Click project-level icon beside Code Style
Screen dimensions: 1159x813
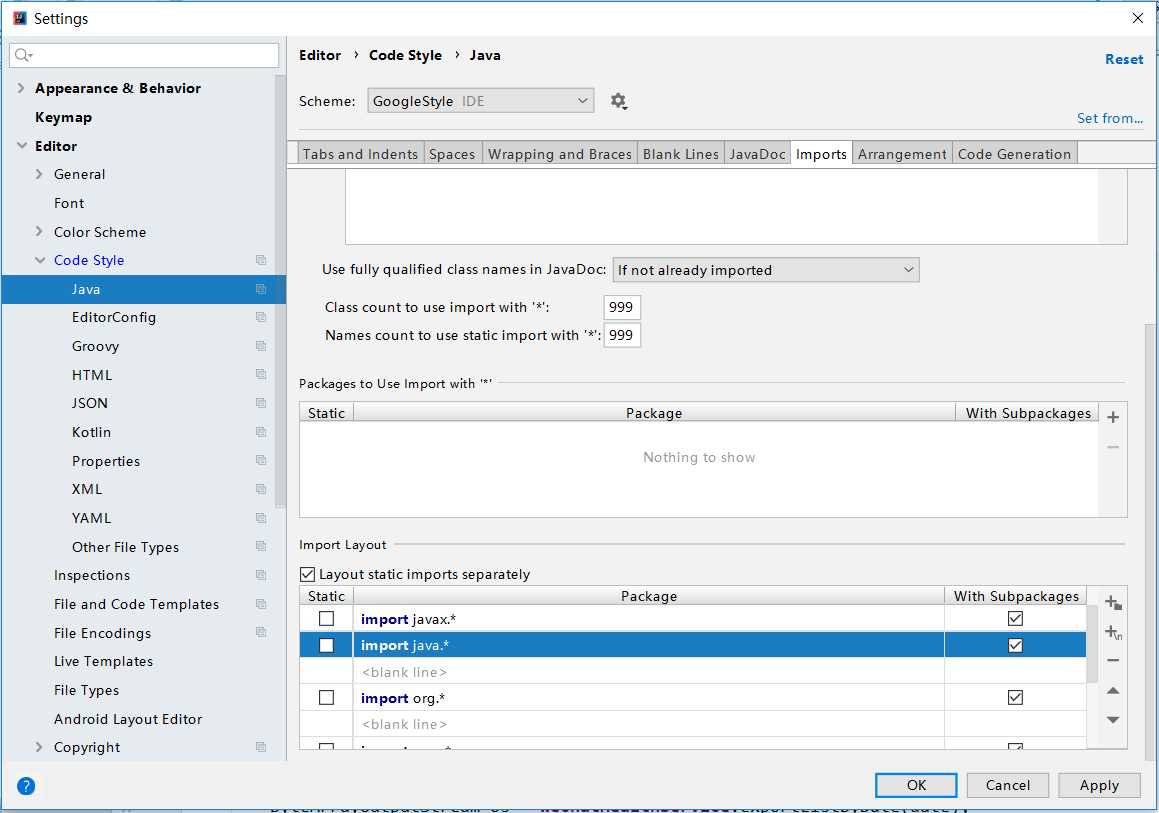pos(261,260)
